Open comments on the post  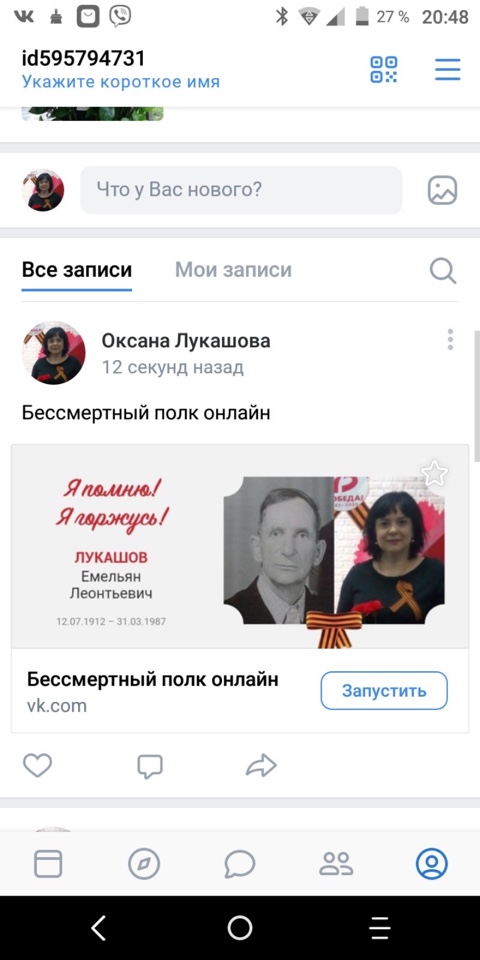(x=150, y=766)
